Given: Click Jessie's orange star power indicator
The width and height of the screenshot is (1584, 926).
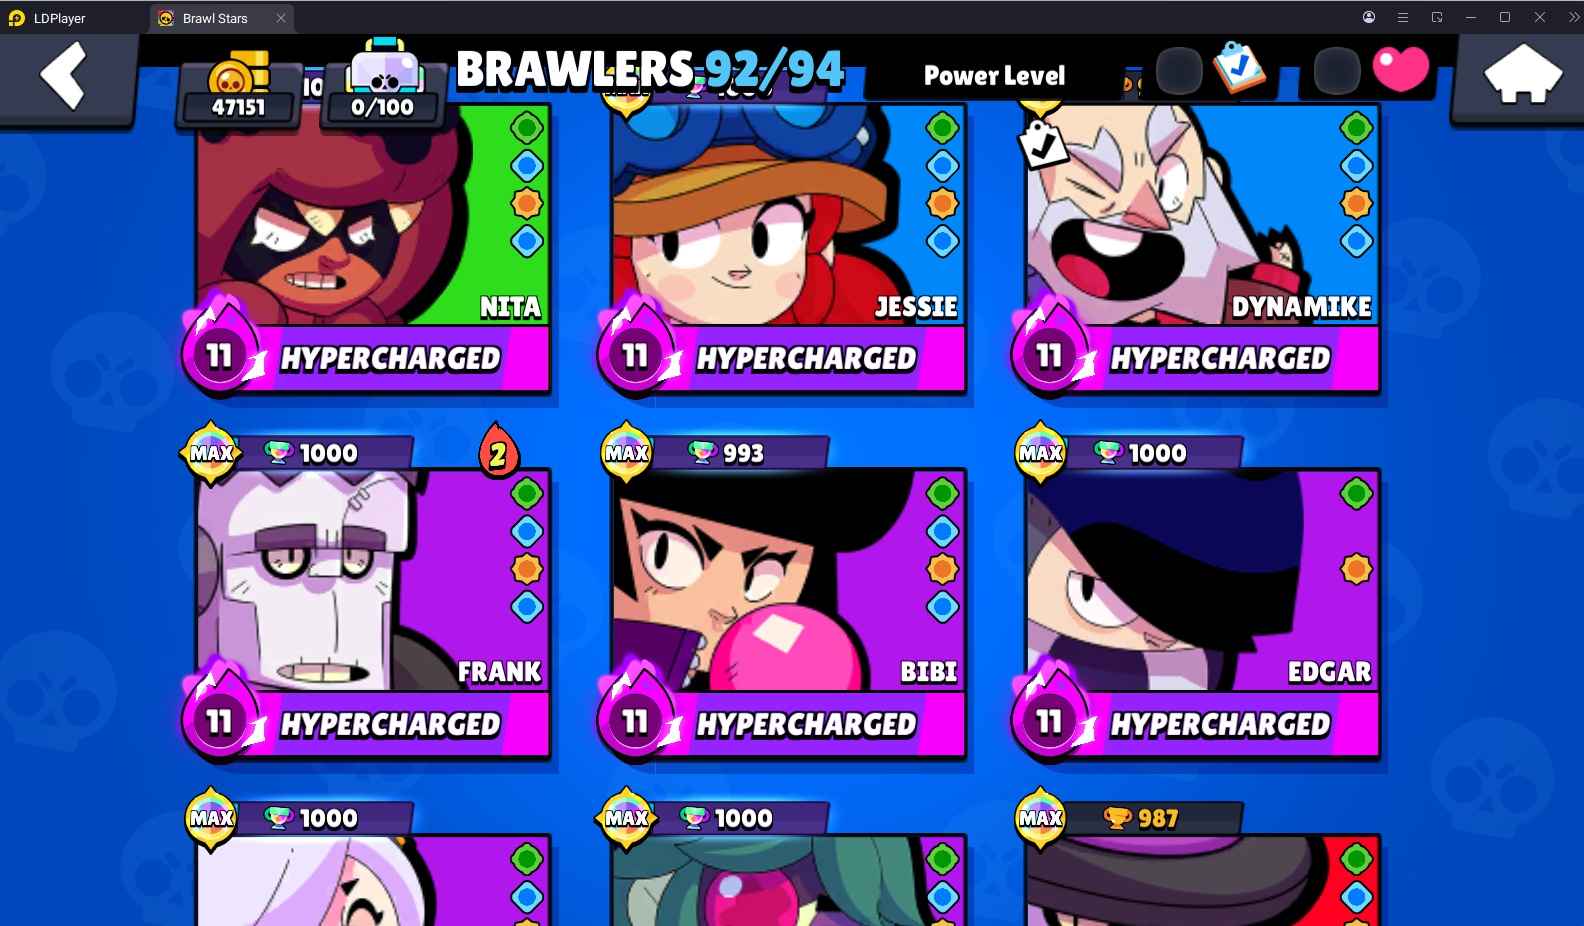Looking at the screenshot, I should point(942,203).
